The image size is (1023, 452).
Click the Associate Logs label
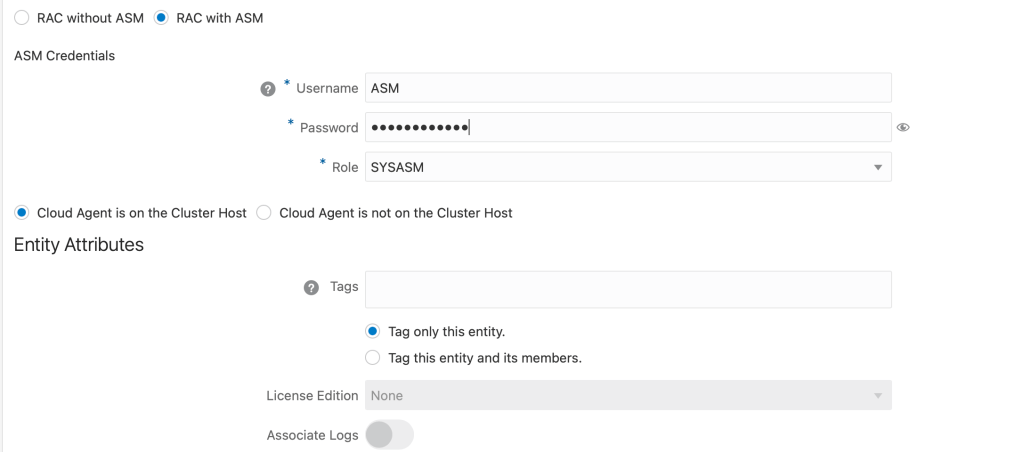312,435
